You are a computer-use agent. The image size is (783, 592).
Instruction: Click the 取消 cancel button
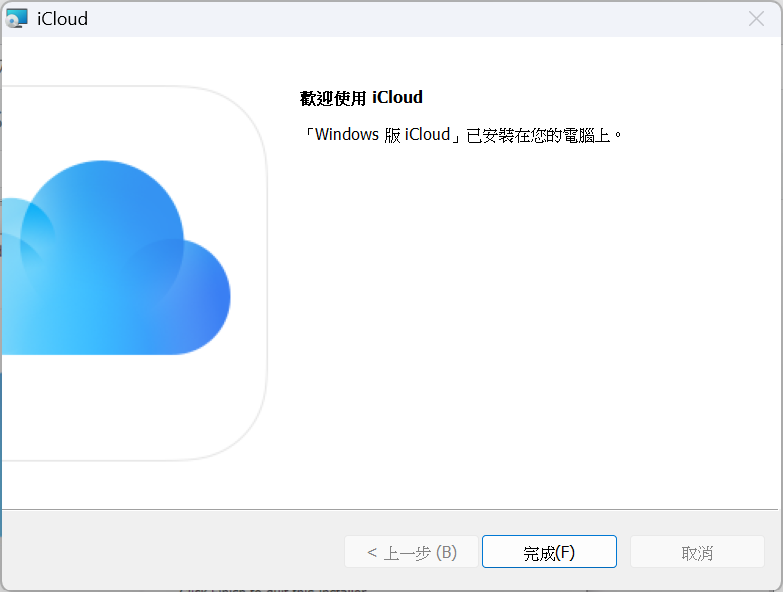point(697,552)
